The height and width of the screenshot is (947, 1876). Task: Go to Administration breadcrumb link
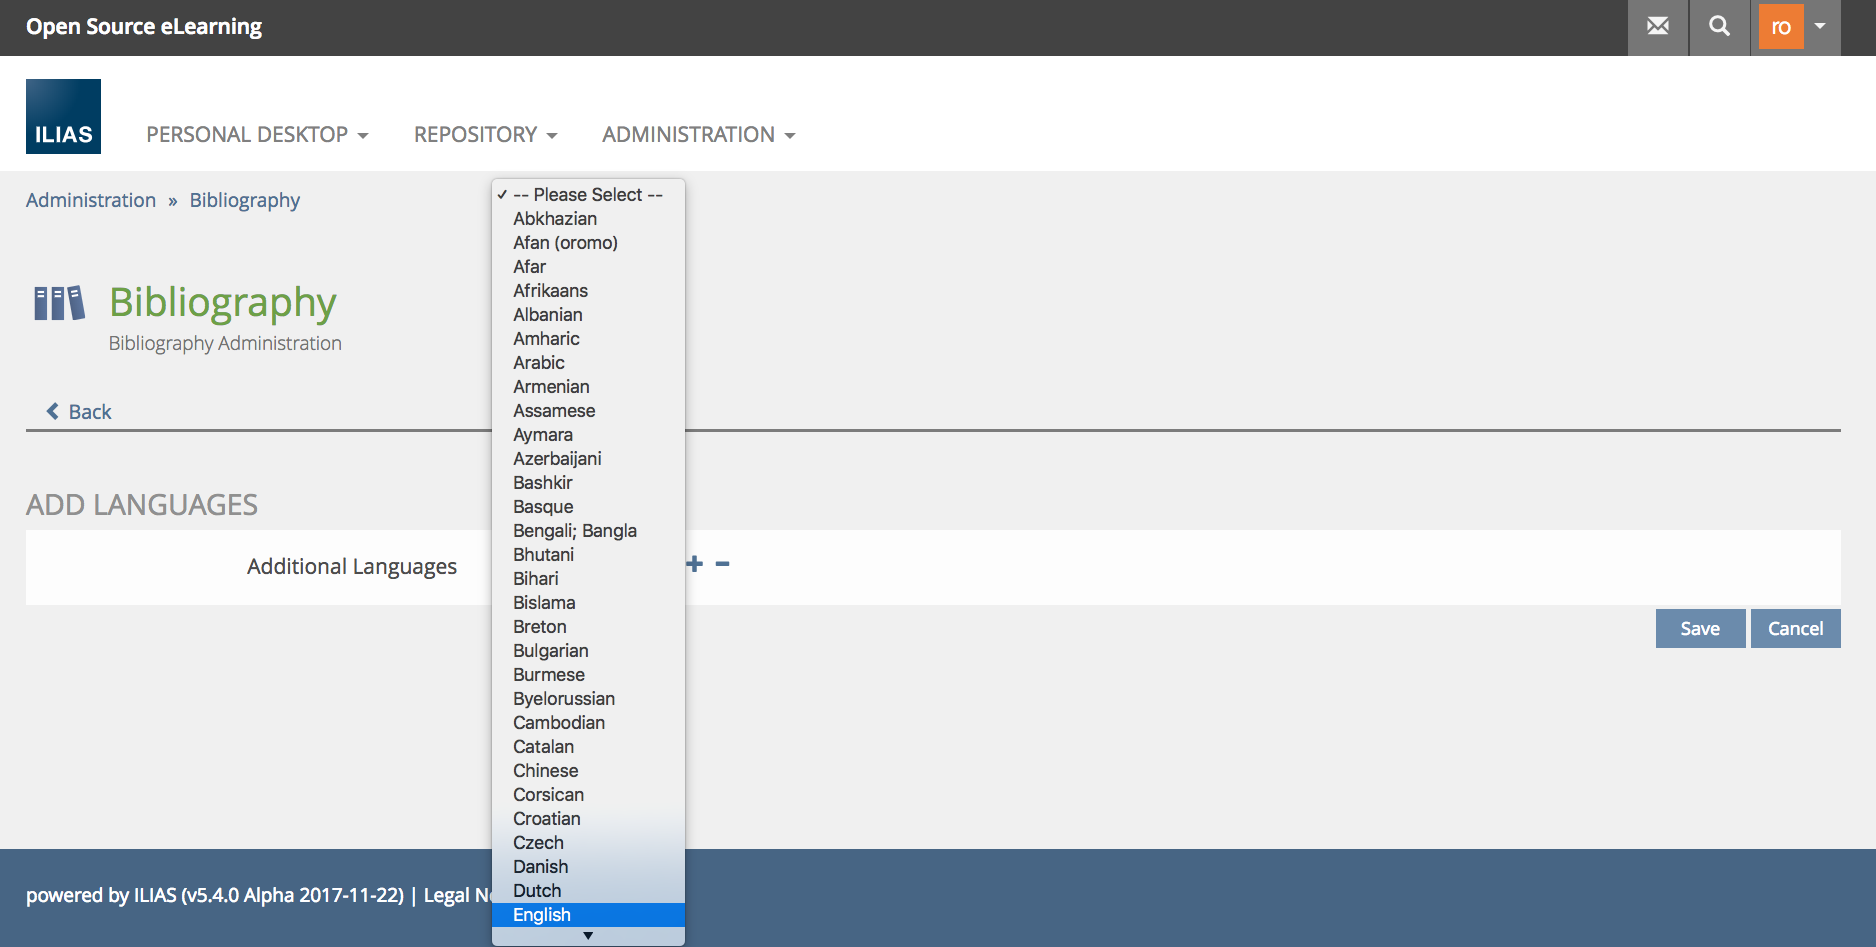point(91,200)
